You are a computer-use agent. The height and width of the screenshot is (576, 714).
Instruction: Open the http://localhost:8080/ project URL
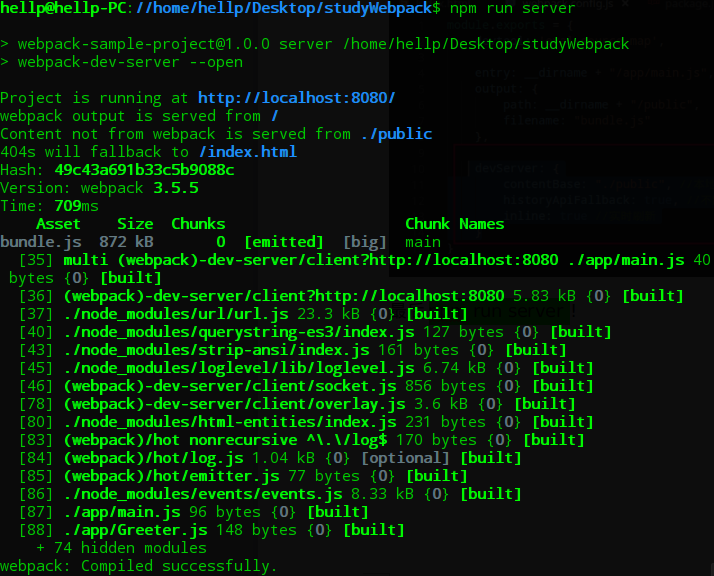point(296,98)
